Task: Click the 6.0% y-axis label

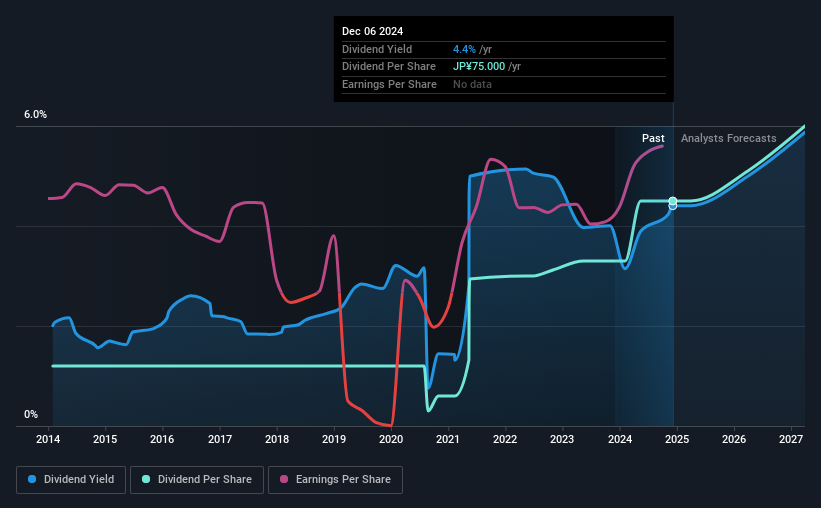Action: pos(35,115)
